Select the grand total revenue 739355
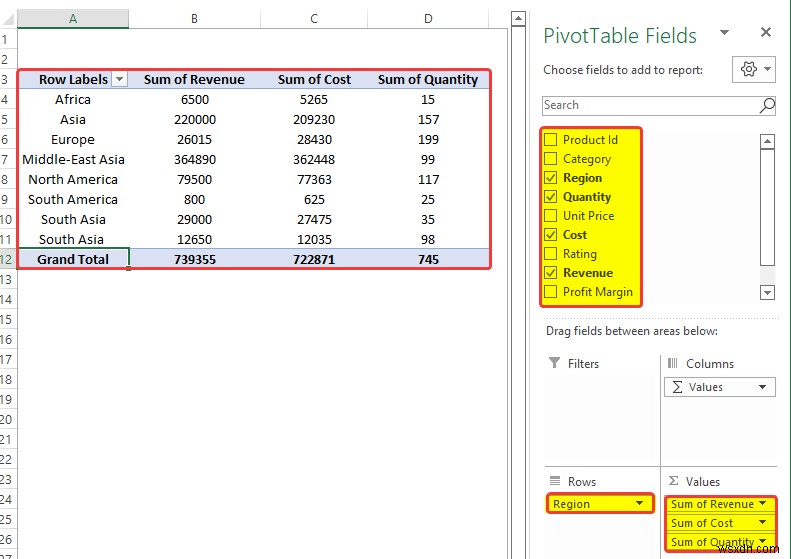The width and height of the screenshot is (791, 559). tap(194, 259)
